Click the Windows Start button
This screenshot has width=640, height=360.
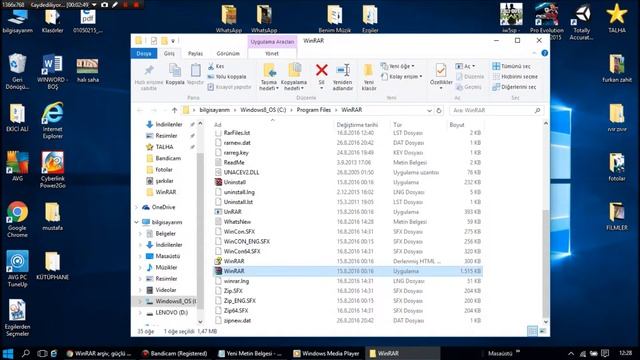[8, 353]
